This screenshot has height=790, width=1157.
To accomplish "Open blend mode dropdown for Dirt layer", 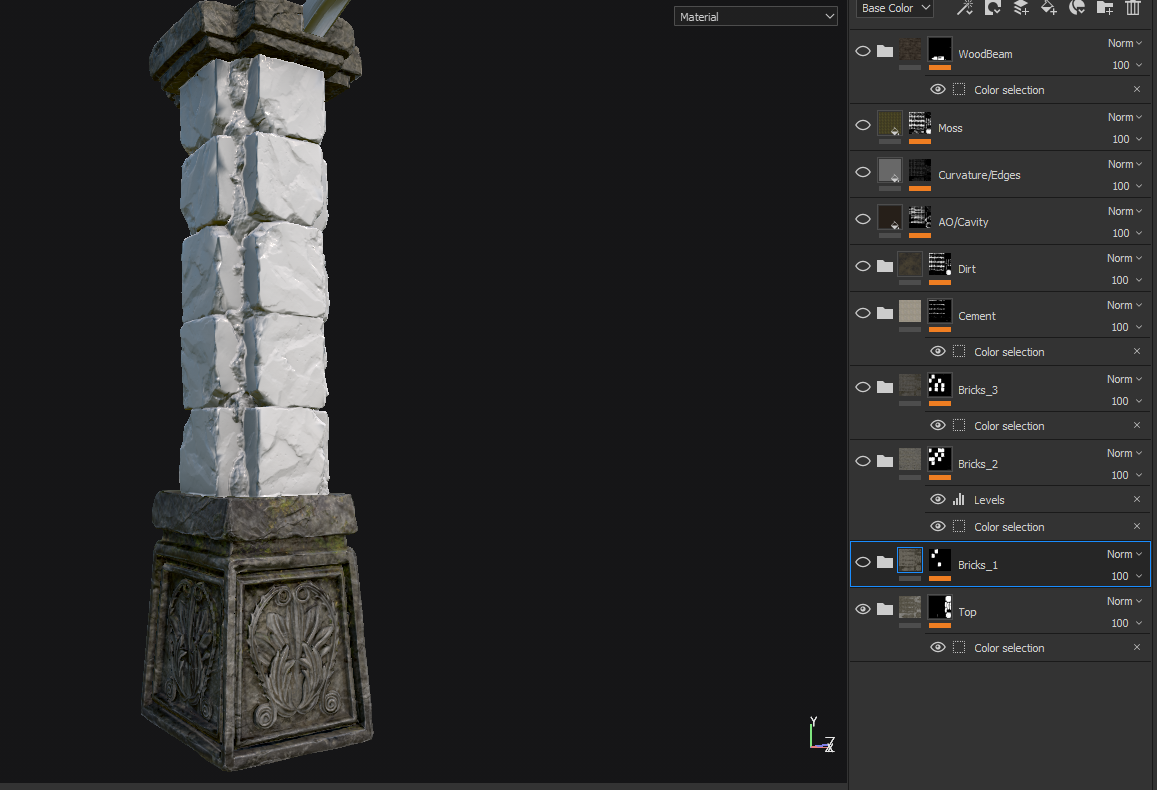I will click(x=1124, y=258).
